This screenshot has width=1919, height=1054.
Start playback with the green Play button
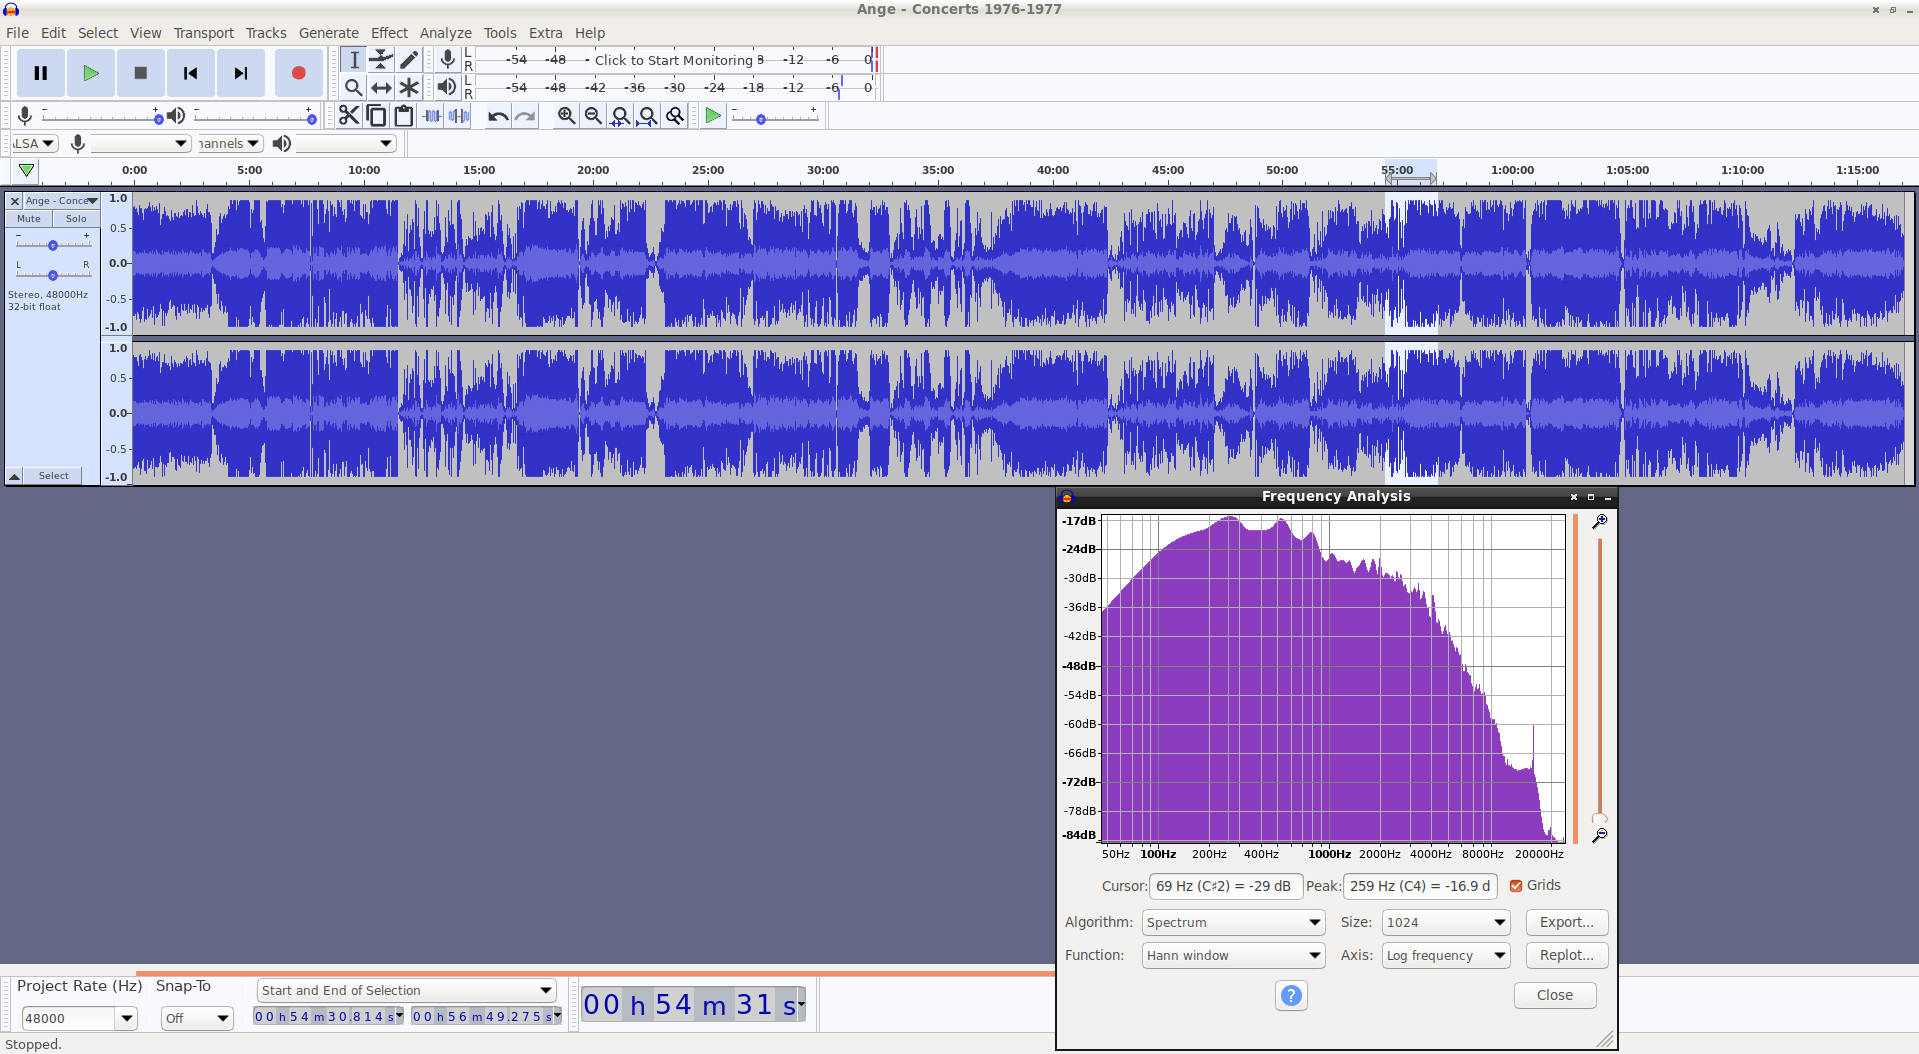[91, 73]
